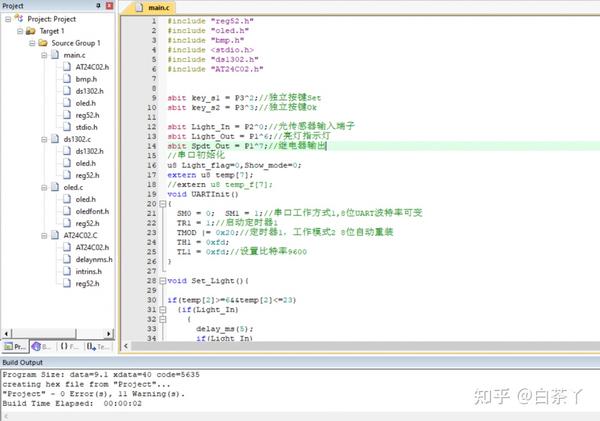Collapse the oled.c node
600x421 pixels.
coord(44,188)
